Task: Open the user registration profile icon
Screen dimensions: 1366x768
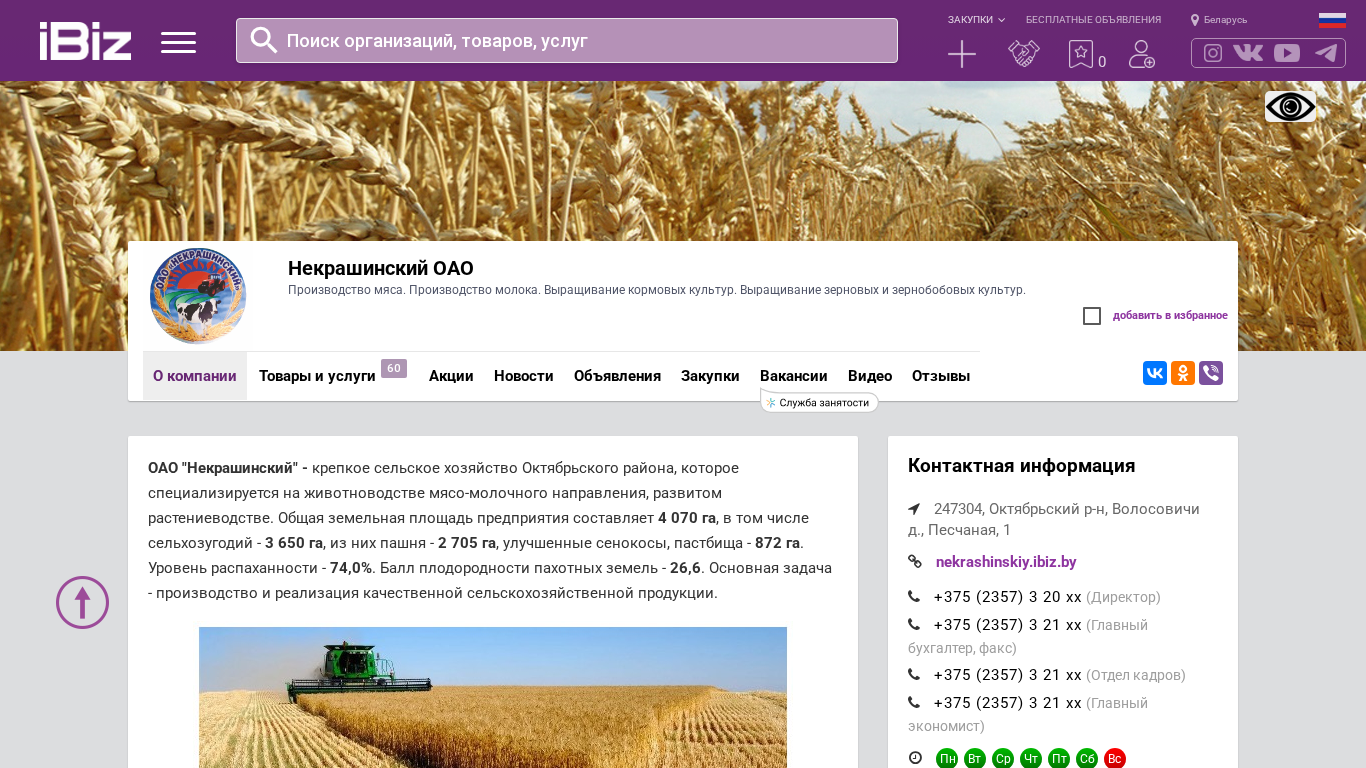Action: click(1142, 54)
